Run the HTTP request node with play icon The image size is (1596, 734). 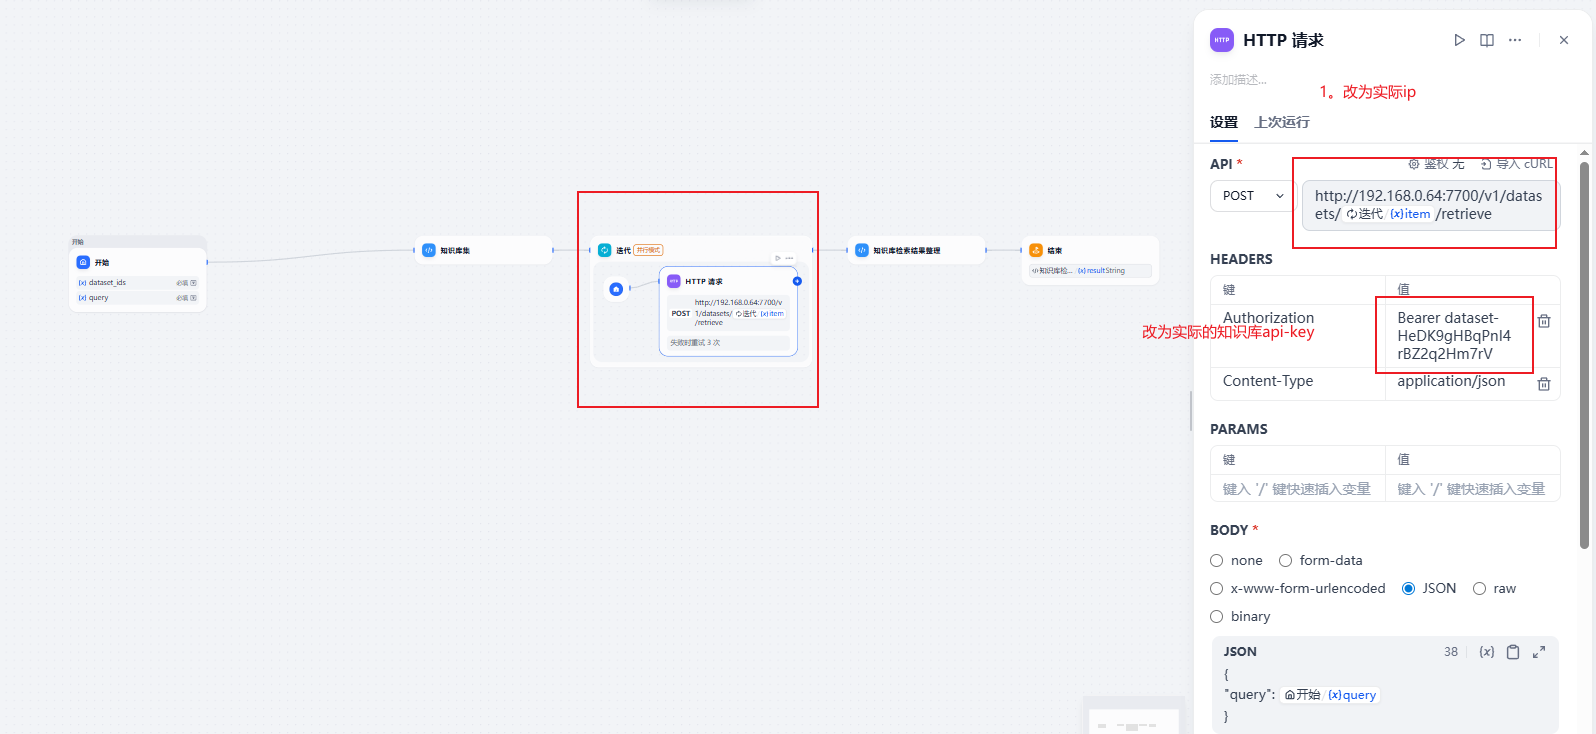tap(1459, 40)
